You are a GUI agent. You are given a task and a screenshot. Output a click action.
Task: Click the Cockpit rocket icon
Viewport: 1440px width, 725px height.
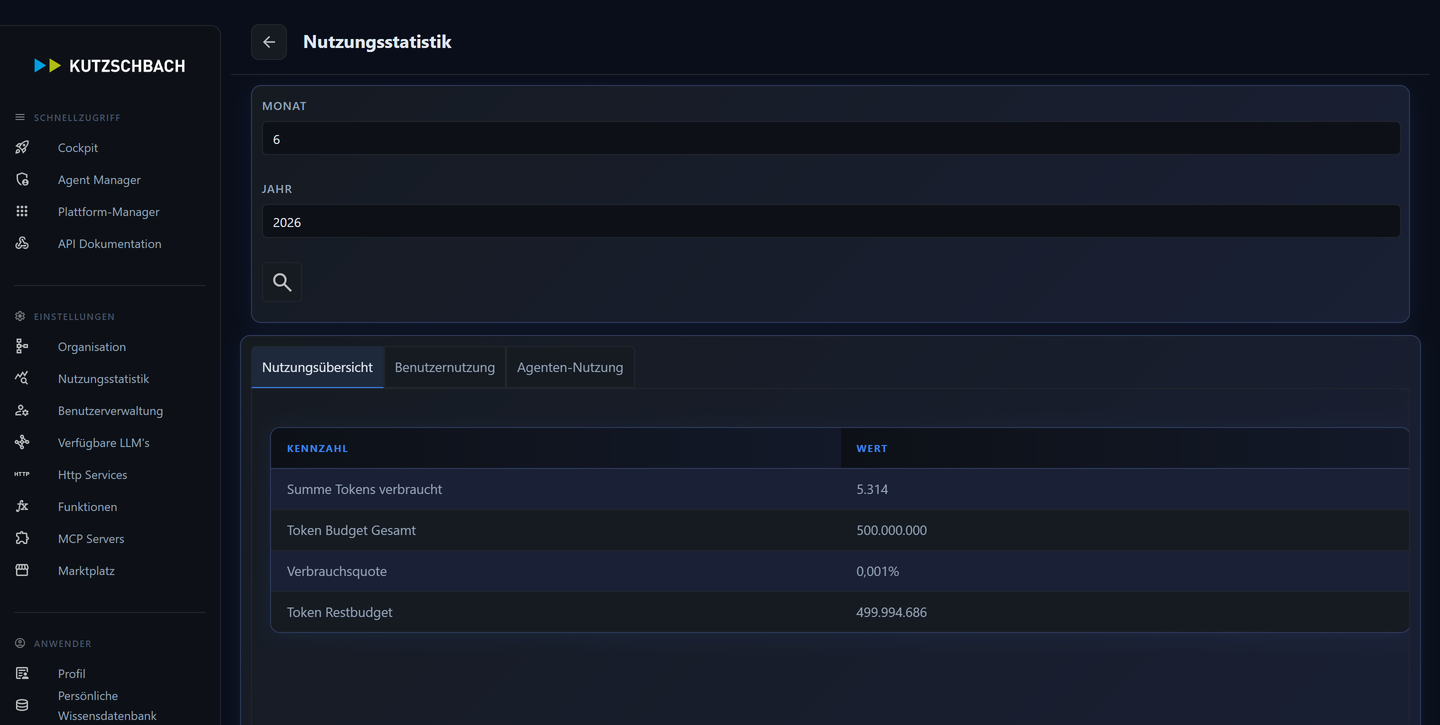point(22,148)
